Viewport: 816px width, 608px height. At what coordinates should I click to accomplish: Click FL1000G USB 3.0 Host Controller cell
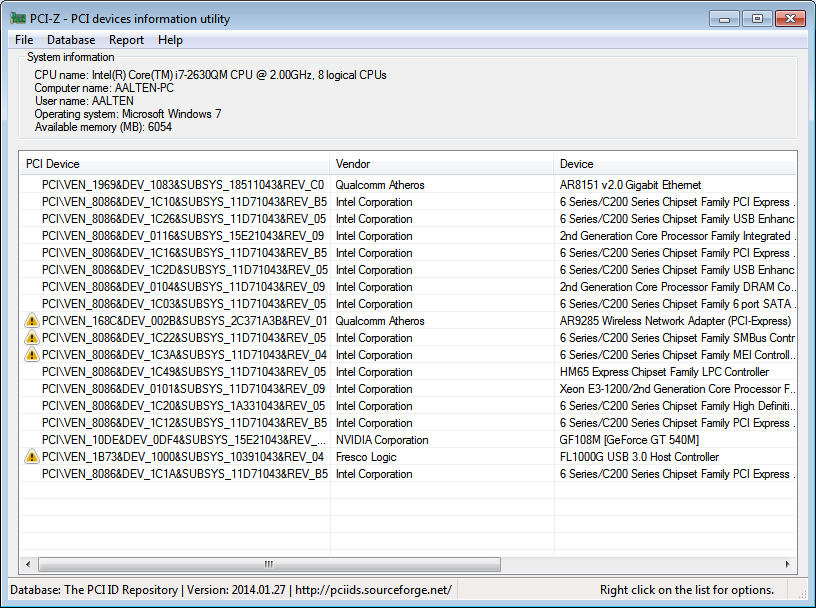(639, 457)
